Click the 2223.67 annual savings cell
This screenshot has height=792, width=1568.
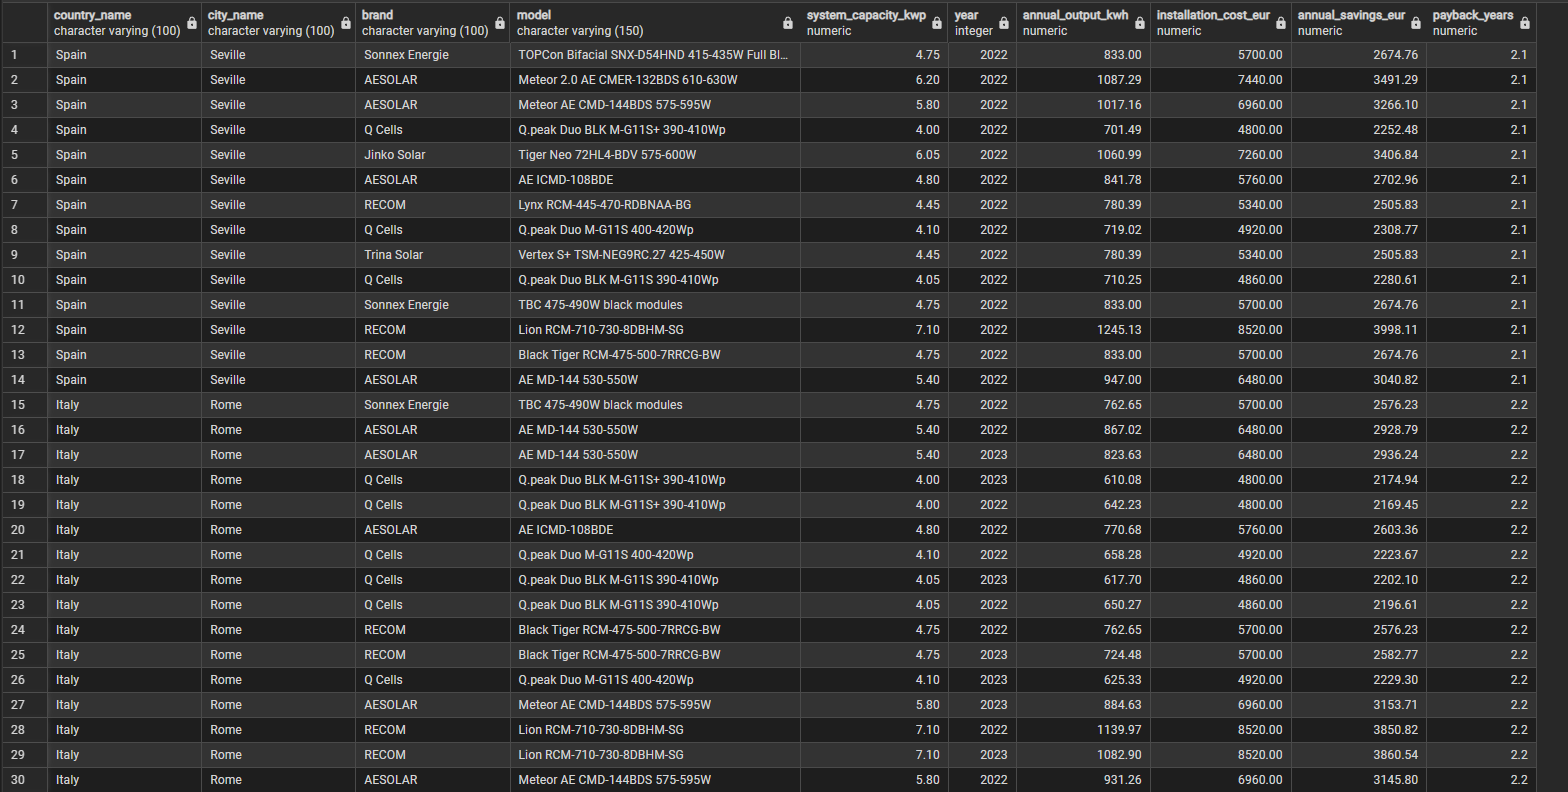click(x=1359, y=555)
